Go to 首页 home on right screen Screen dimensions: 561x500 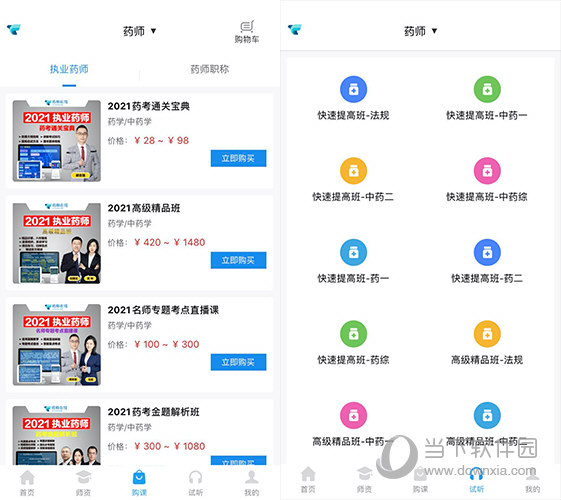[x=308, y=480]
